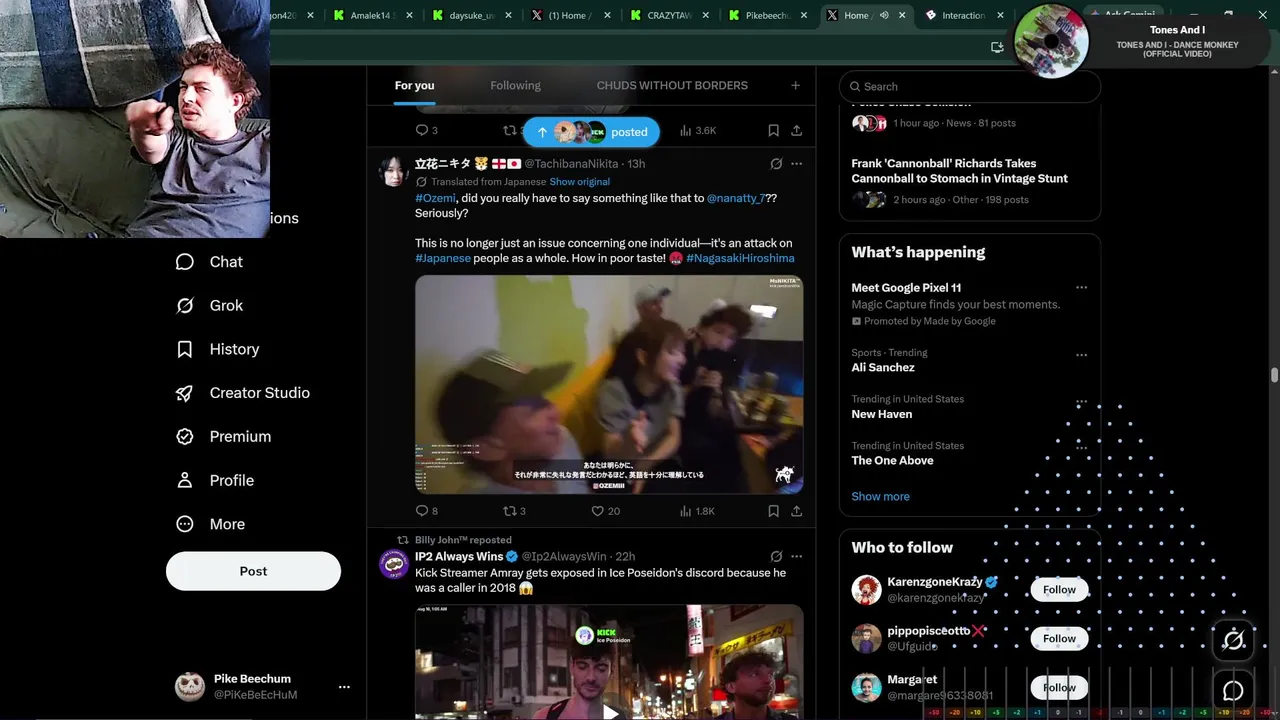Close the Pikebeechum browser tab
This screenshot has height=720, width=1280.
(x=804, y=15)
